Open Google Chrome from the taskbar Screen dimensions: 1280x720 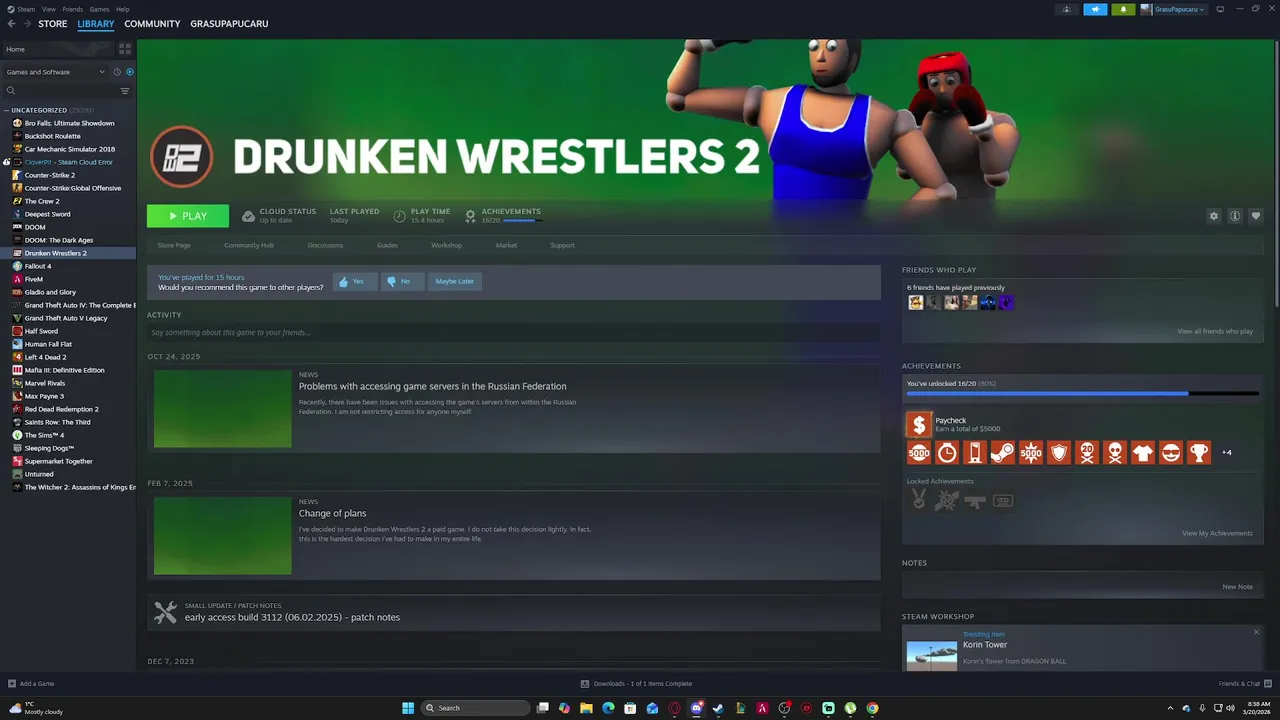(x=872, y=708)
